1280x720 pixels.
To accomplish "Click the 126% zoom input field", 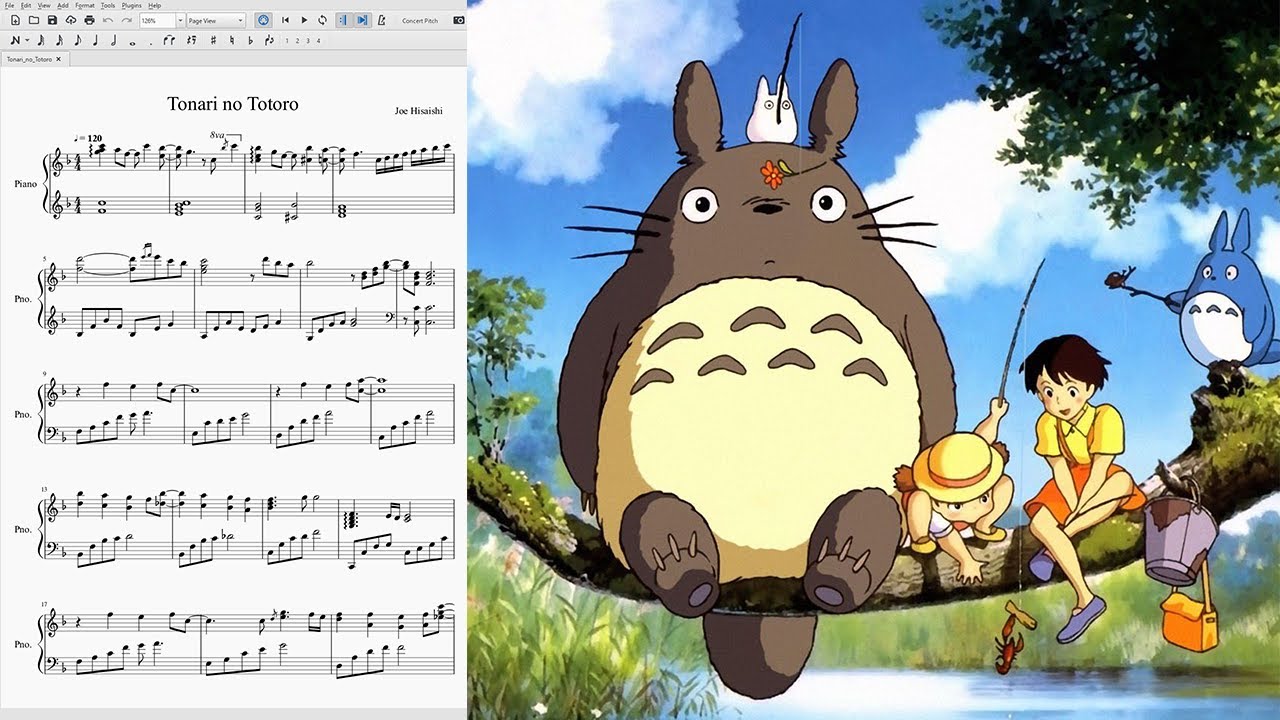I will pos(157,20).
